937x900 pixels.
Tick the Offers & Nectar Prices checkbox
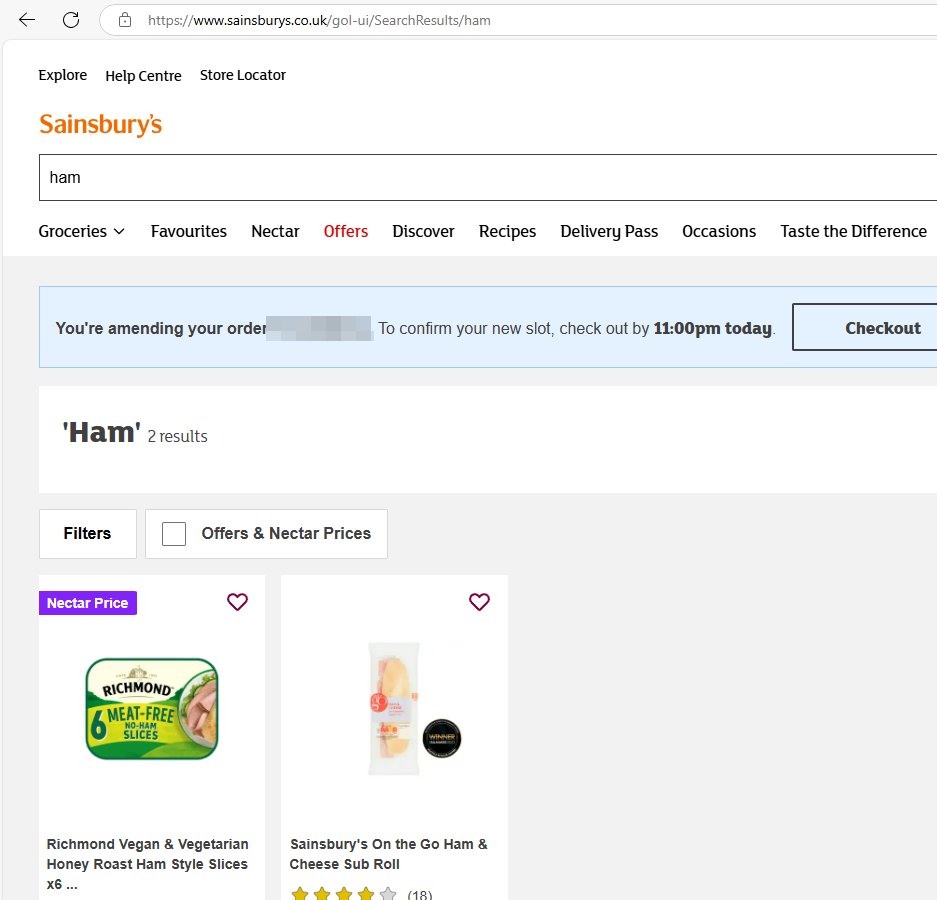(x=174, y=534)
